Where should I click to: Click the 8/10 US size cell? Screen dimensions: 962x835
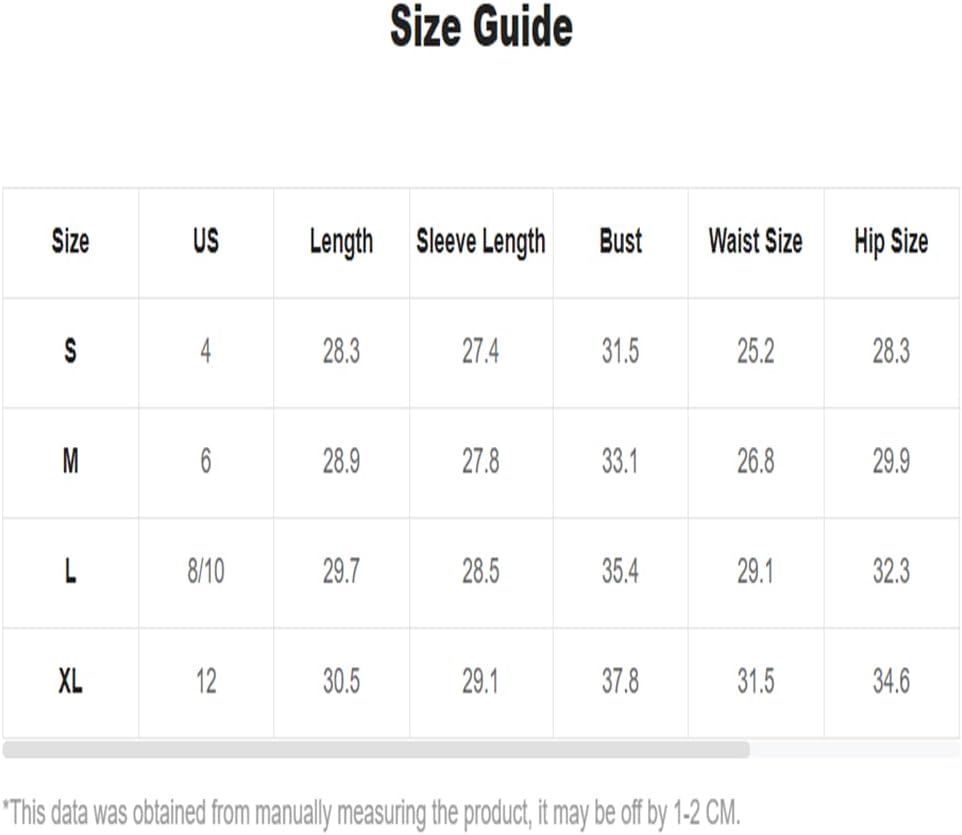click(x=206, y=571)
